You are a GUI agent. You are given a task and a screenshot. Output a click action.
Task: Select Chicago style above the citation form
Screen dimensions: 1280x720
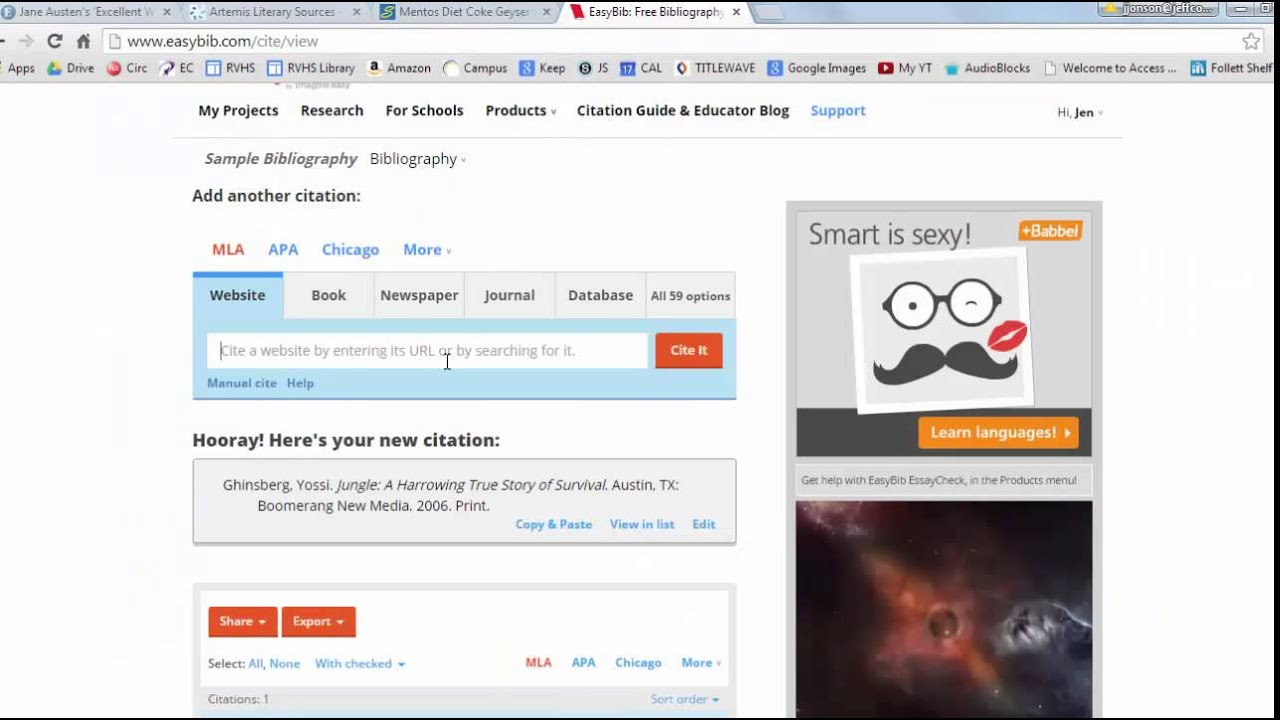350,249
